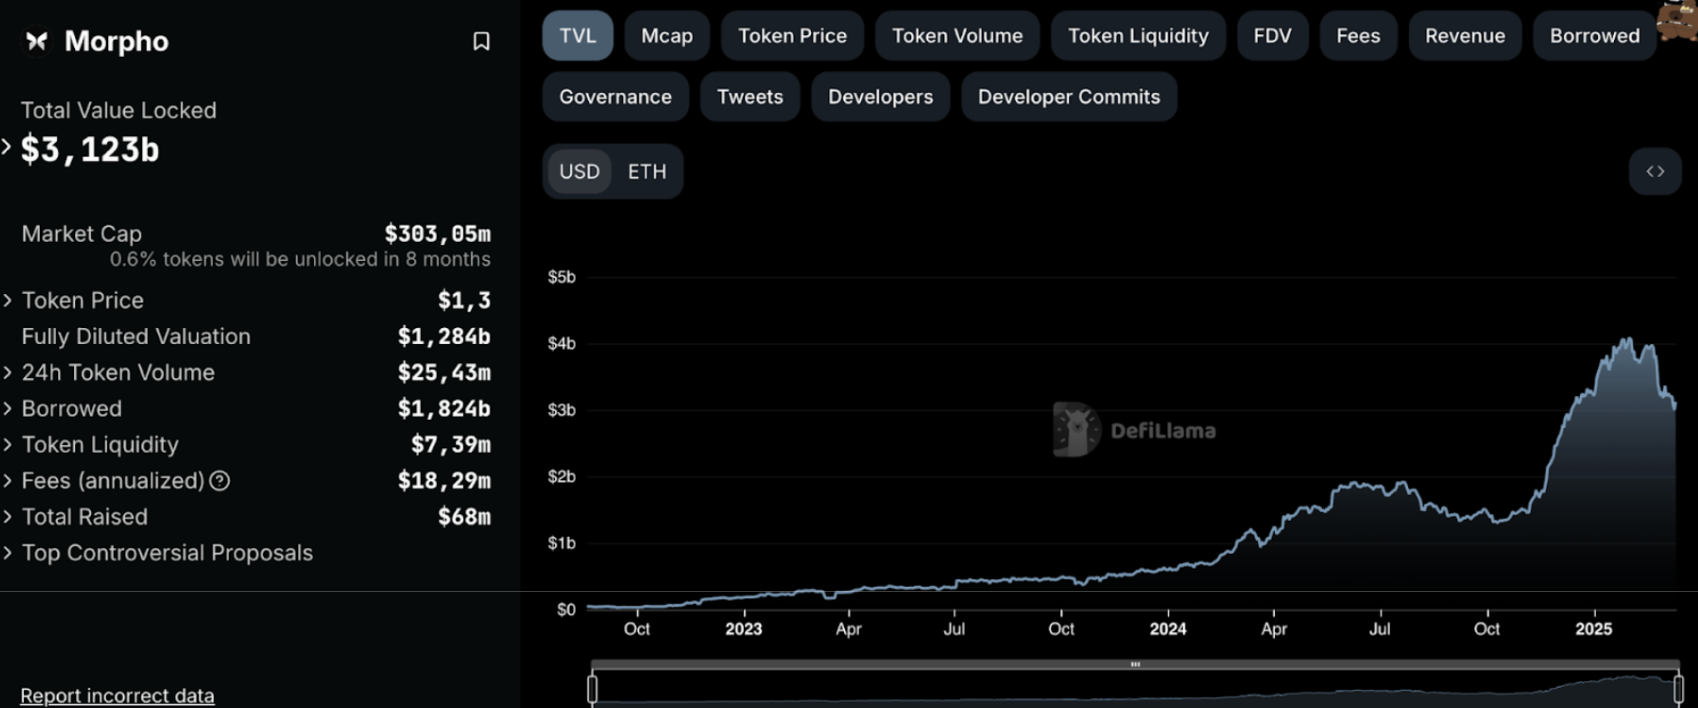Switch chart denomination to USD
The width and height of the screenshot is (1698, 708).
pyautogui.click(x=579, y=171)
